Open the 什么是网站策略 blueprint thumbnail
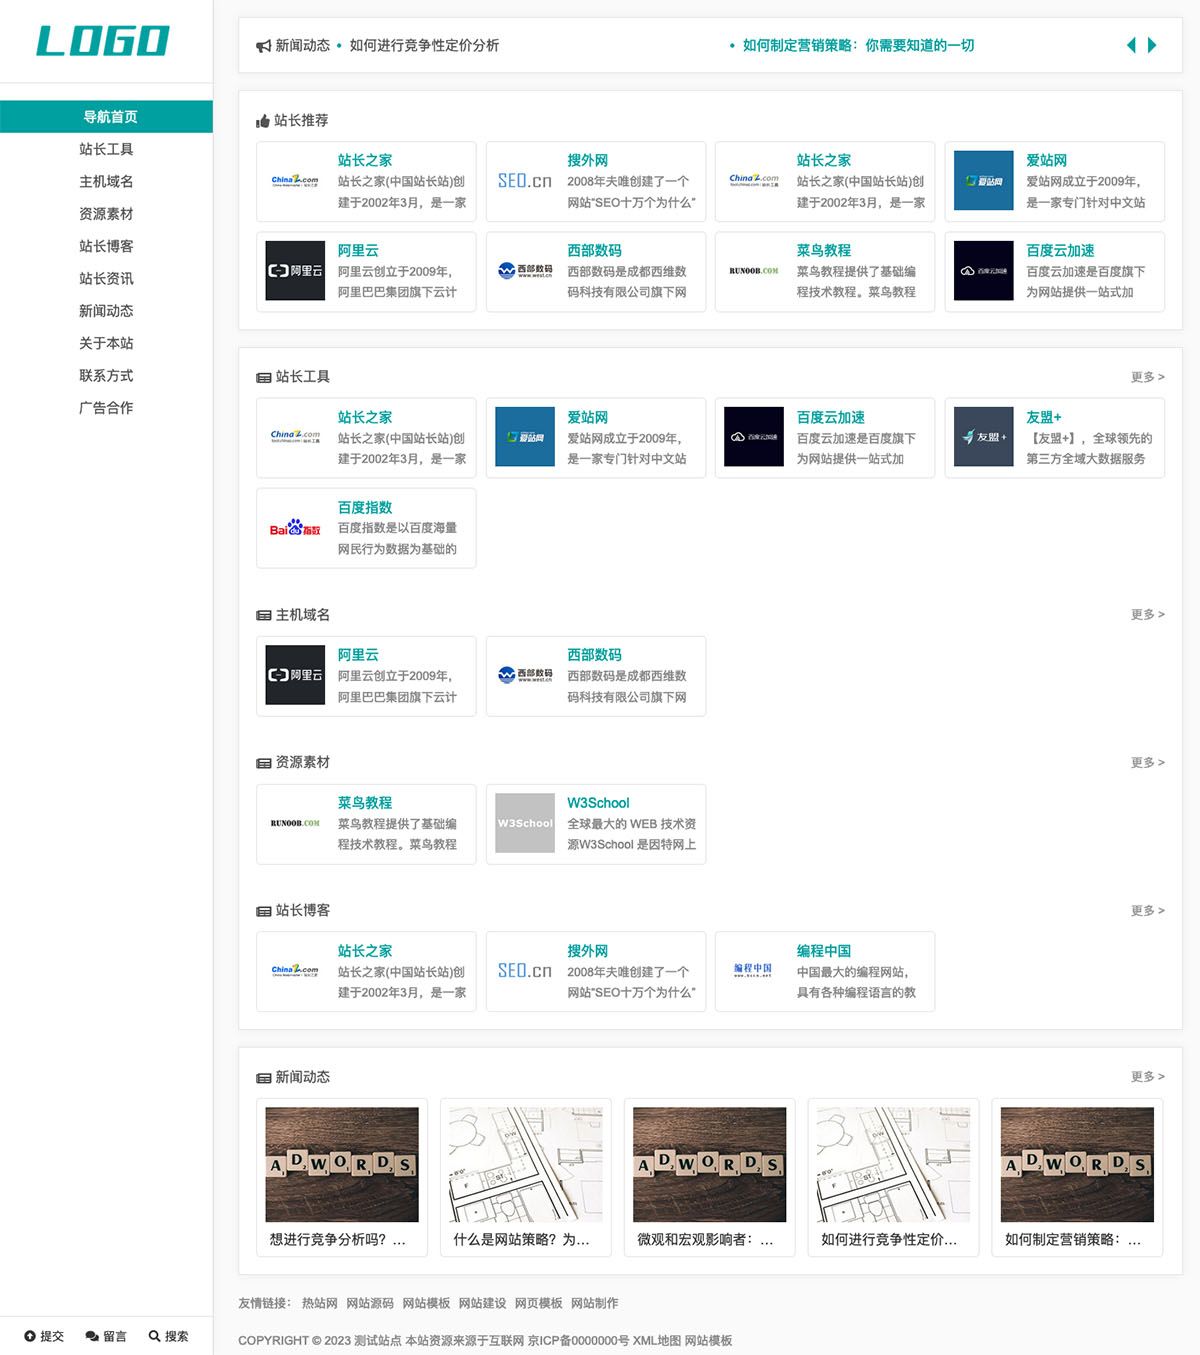This screenshot has height=1355, width=1200. coord(526,1164)
